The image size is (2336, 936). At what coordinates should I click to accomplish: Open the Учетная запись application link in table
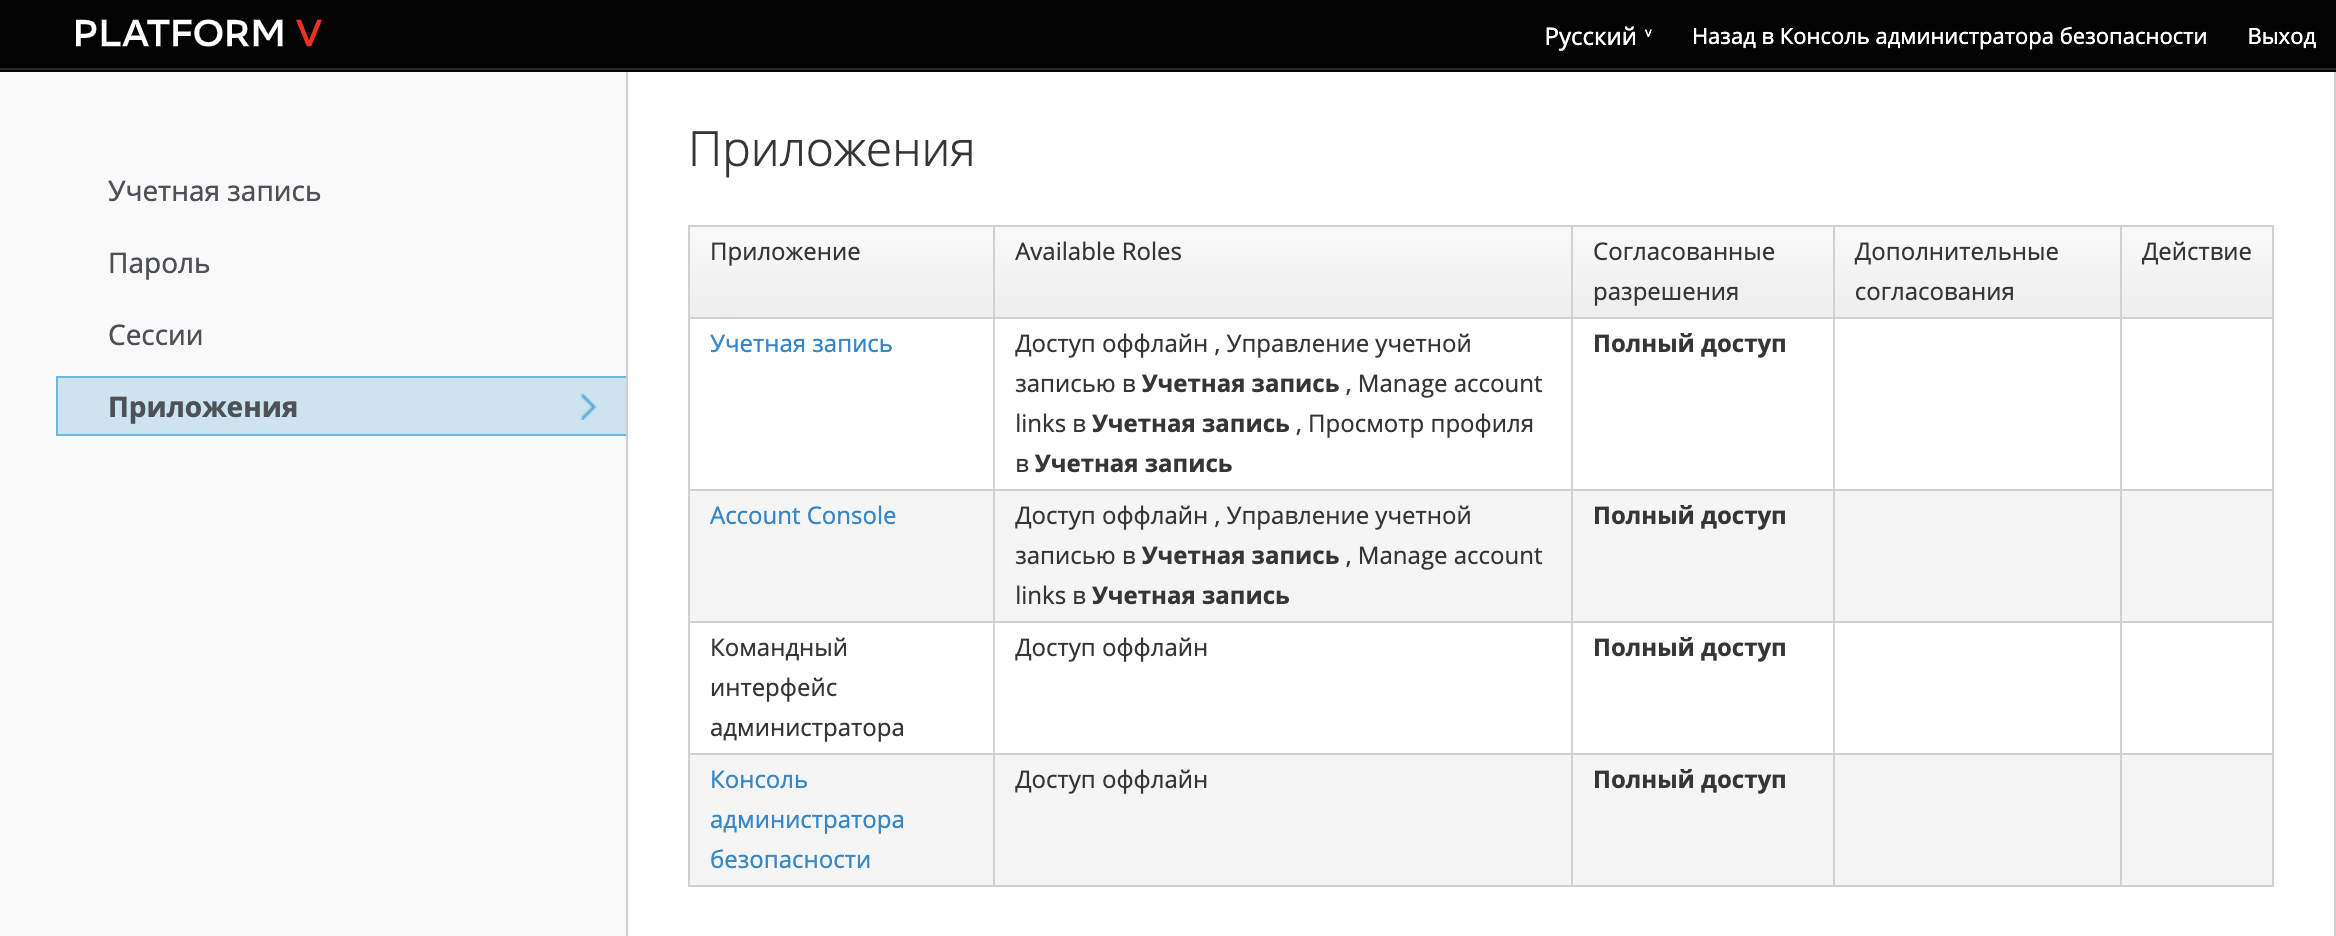801,343
